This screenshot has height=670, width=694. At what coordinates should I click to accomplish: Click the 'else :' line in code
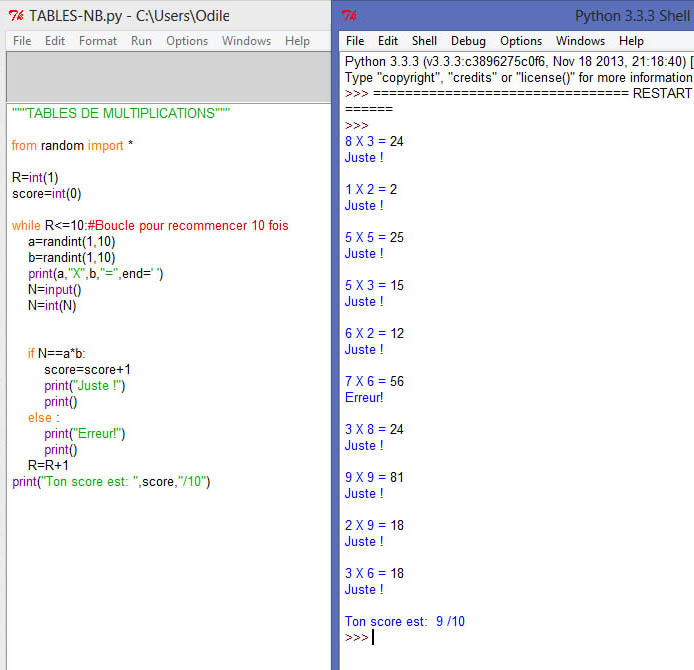coord(43,417)
